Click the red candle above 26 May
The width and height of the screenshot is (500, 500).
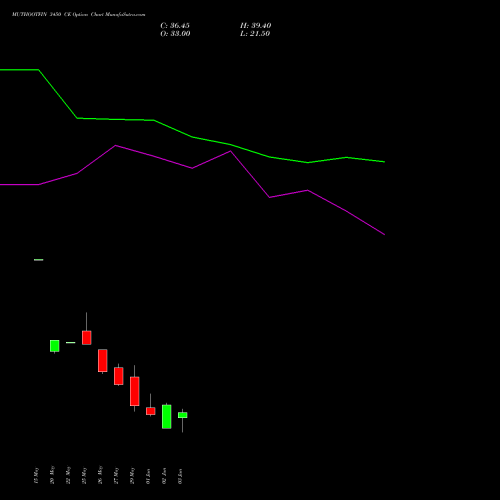tap(103, 360)
